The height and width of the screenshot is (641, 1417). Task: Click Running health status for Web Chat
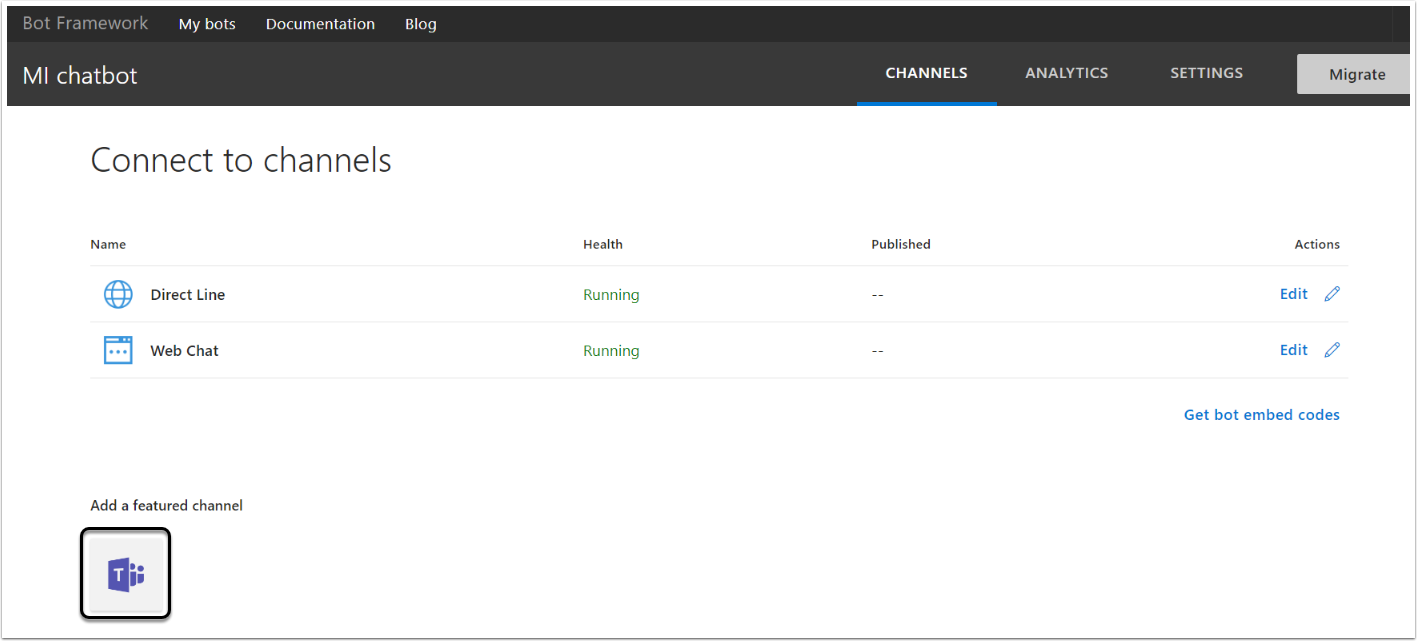pos(611,351)
